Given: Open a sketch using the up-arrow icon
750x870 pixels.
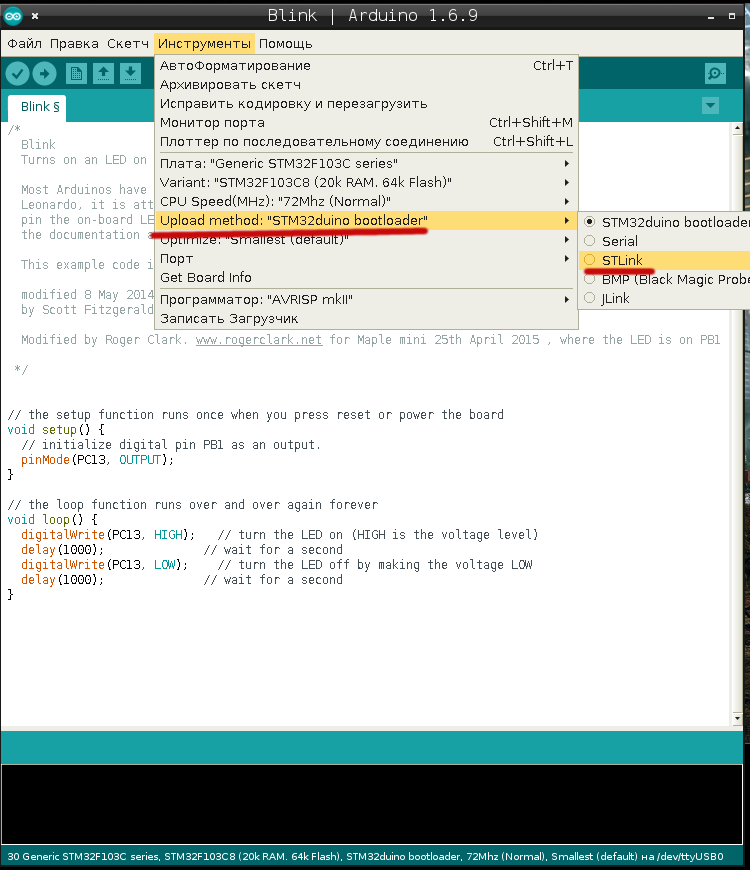Looking at the screenshot, I should tap(103, 73).
